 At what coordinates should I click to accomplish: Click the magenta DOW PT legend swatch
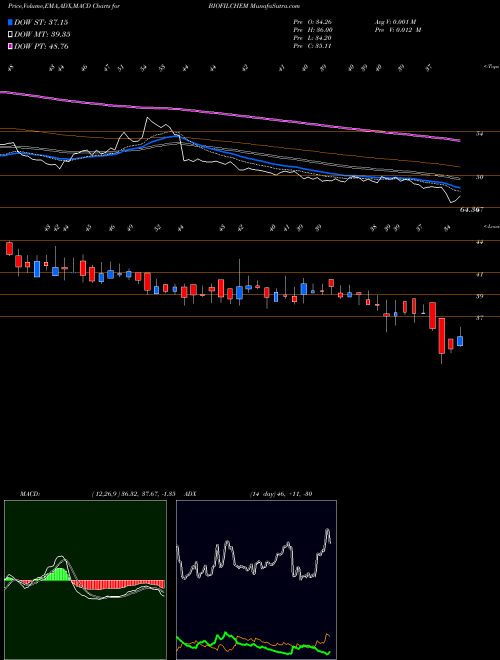click(x=11, y=46)
